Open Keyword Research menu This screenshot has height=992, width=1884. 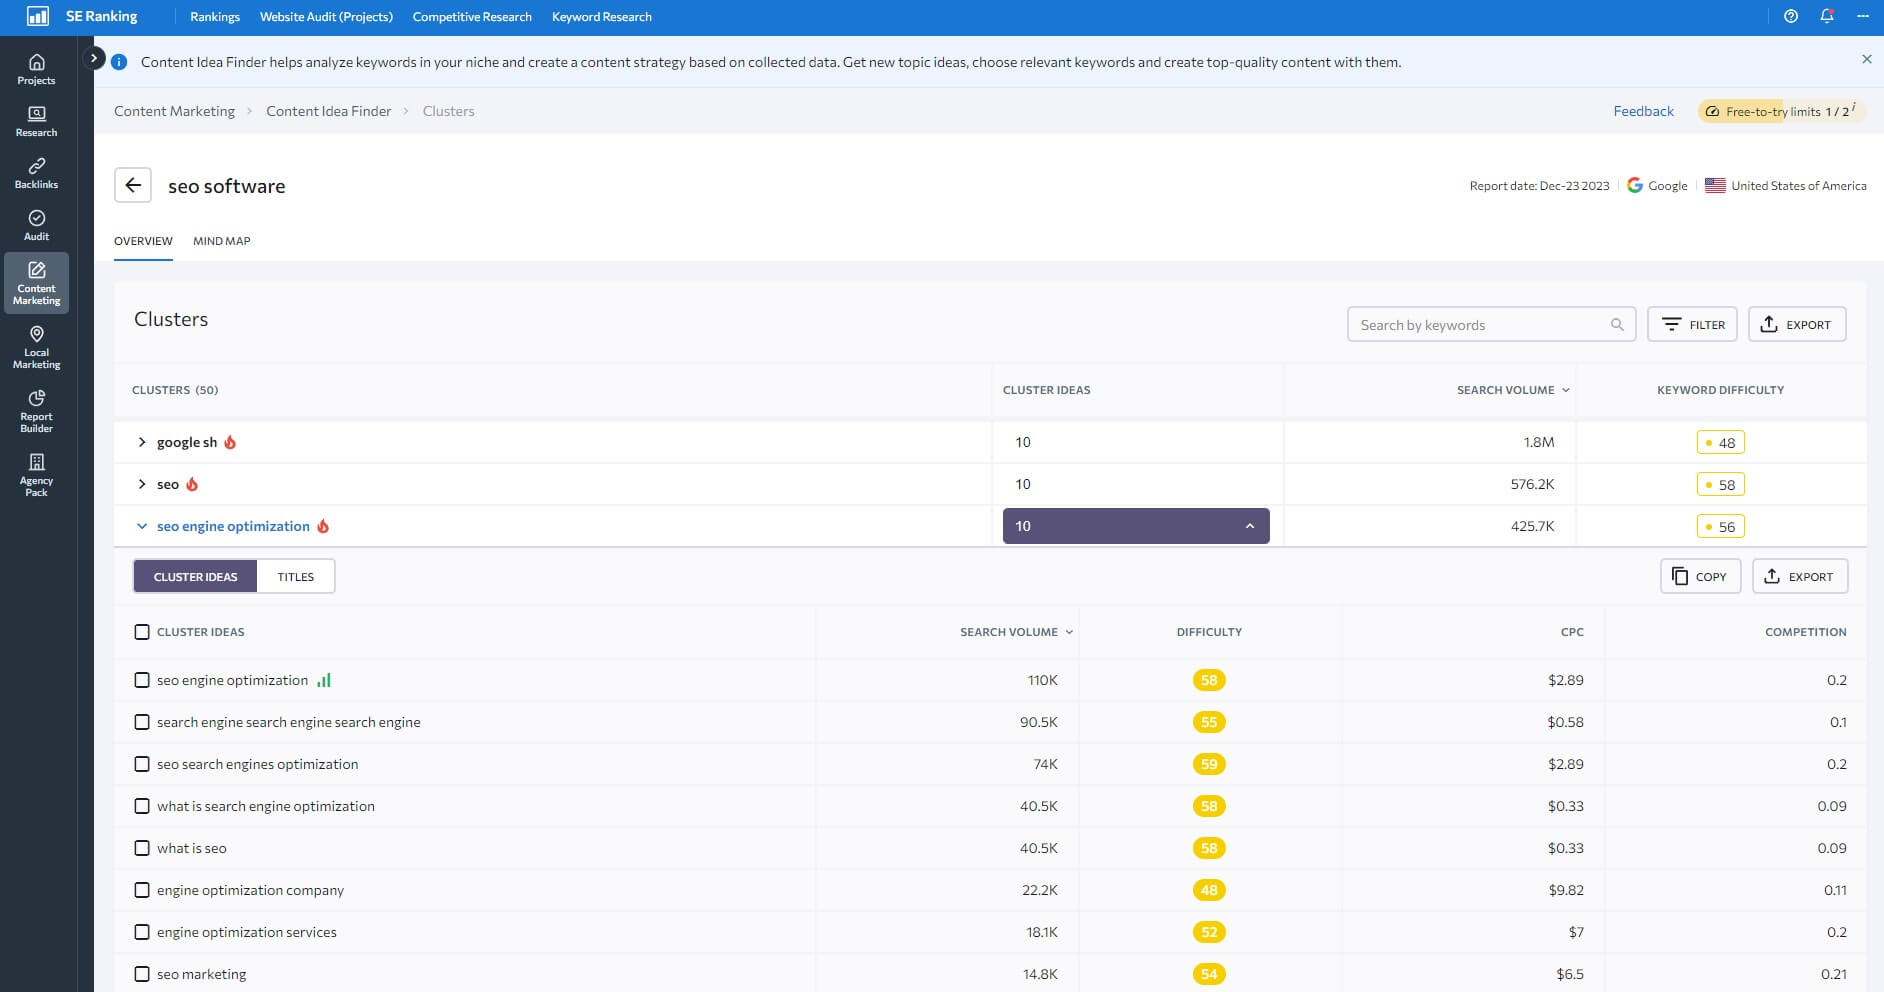click(602, 17)
